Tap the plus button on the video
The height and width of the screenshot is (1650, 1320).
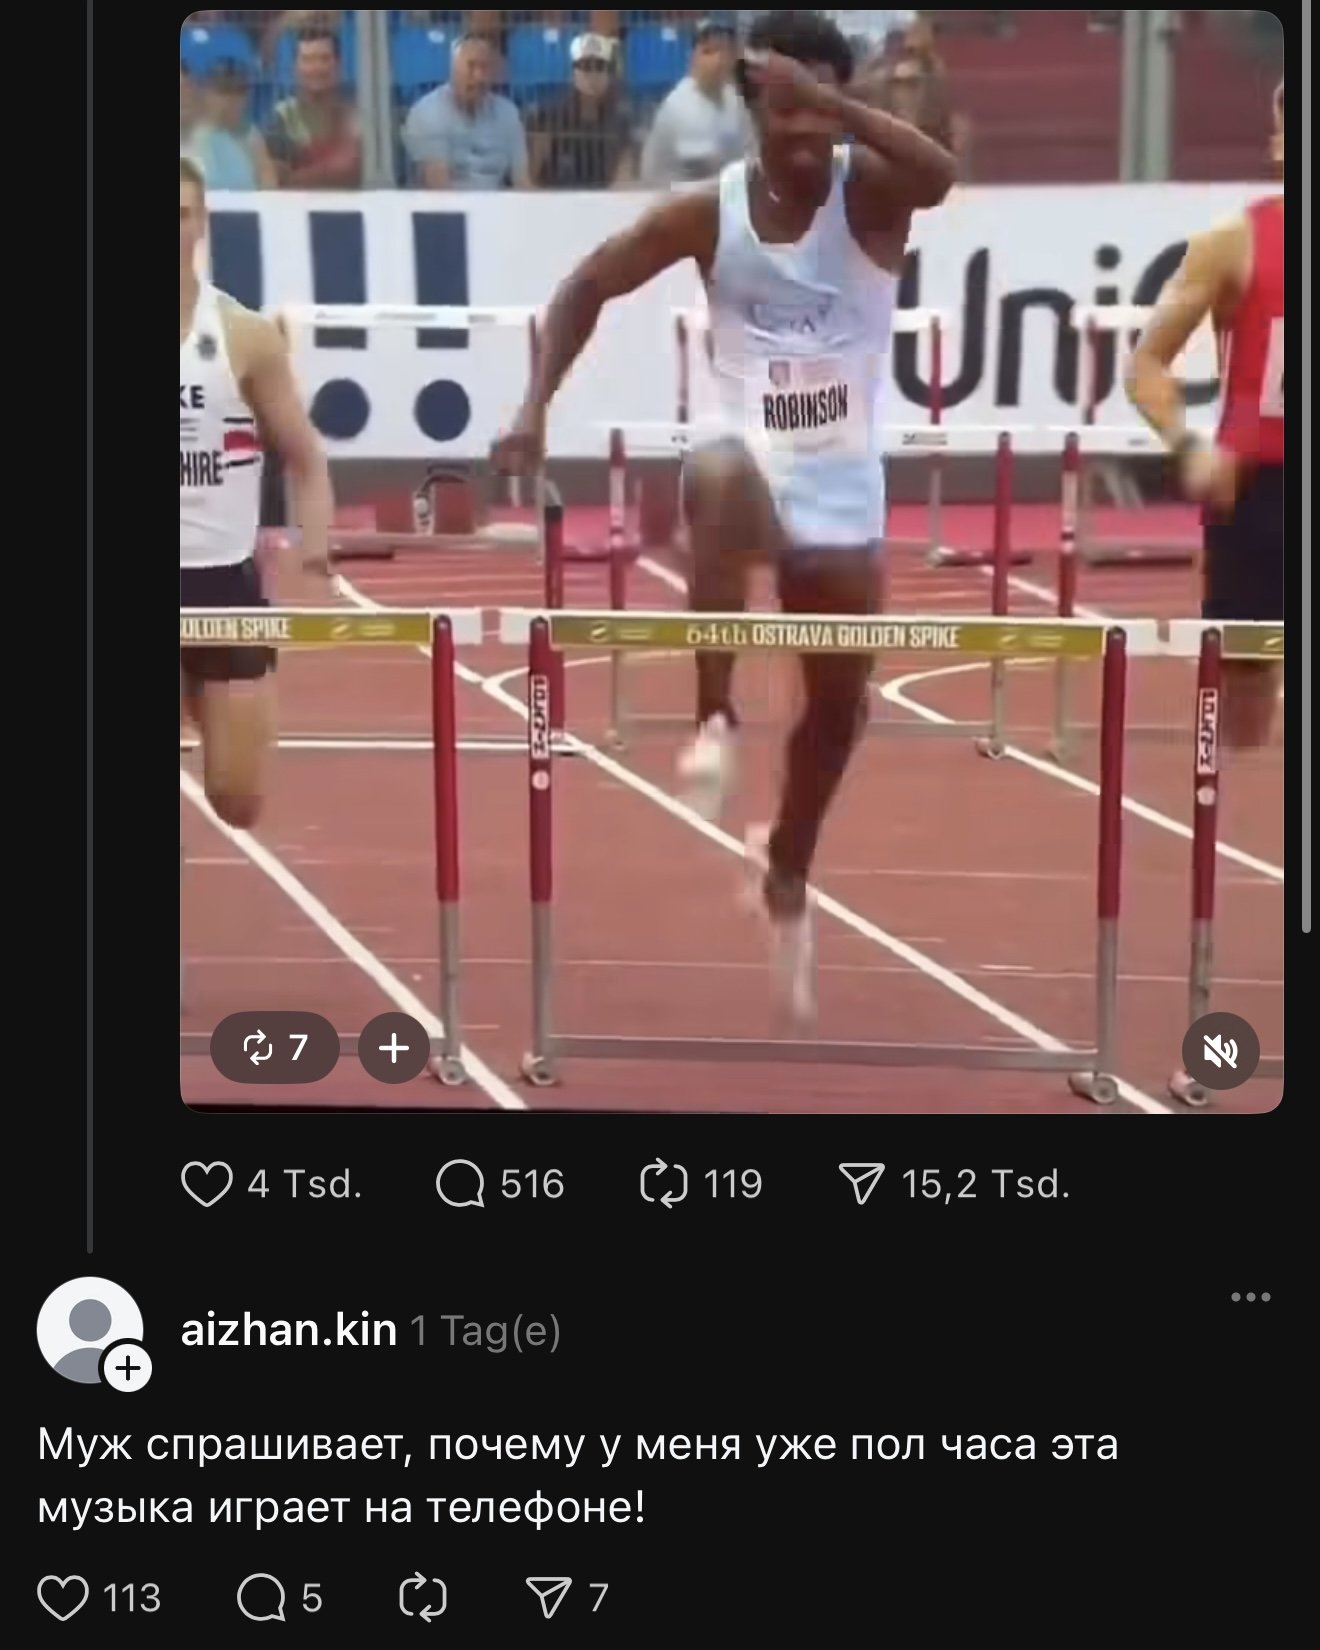coord(394,1048)
